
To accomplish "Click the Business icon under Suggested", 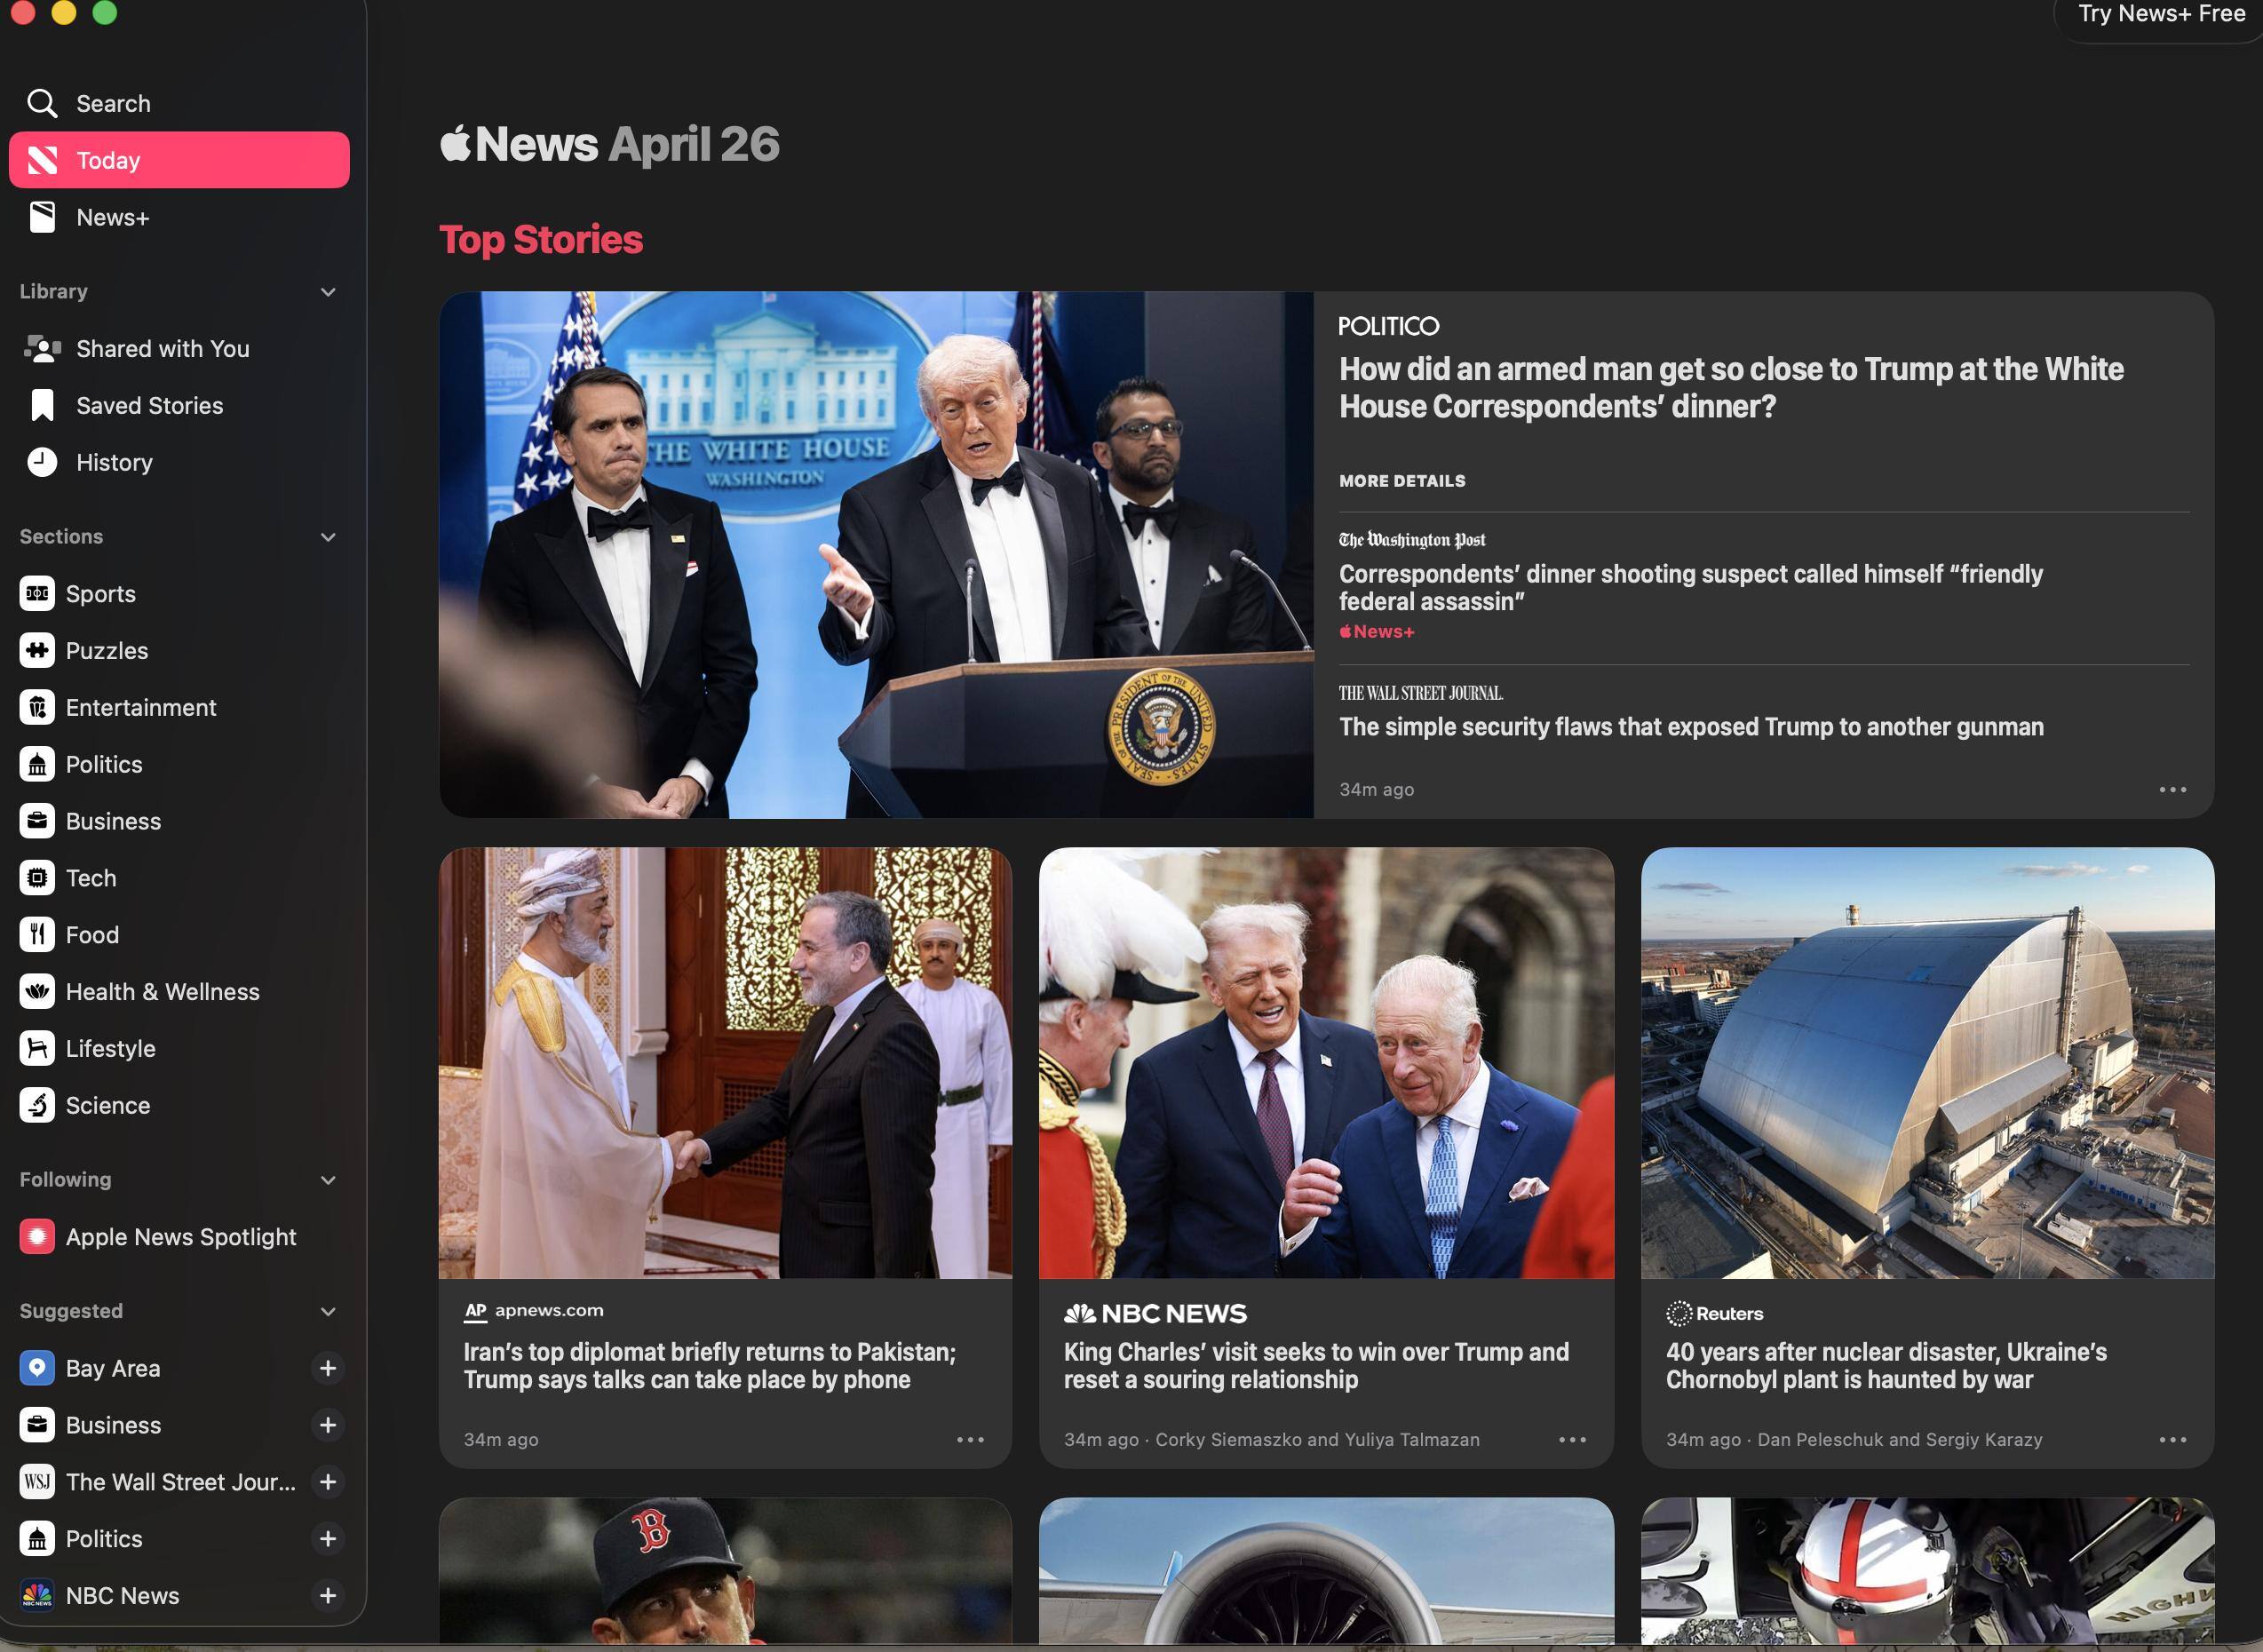I will [x=37, y=1425].
